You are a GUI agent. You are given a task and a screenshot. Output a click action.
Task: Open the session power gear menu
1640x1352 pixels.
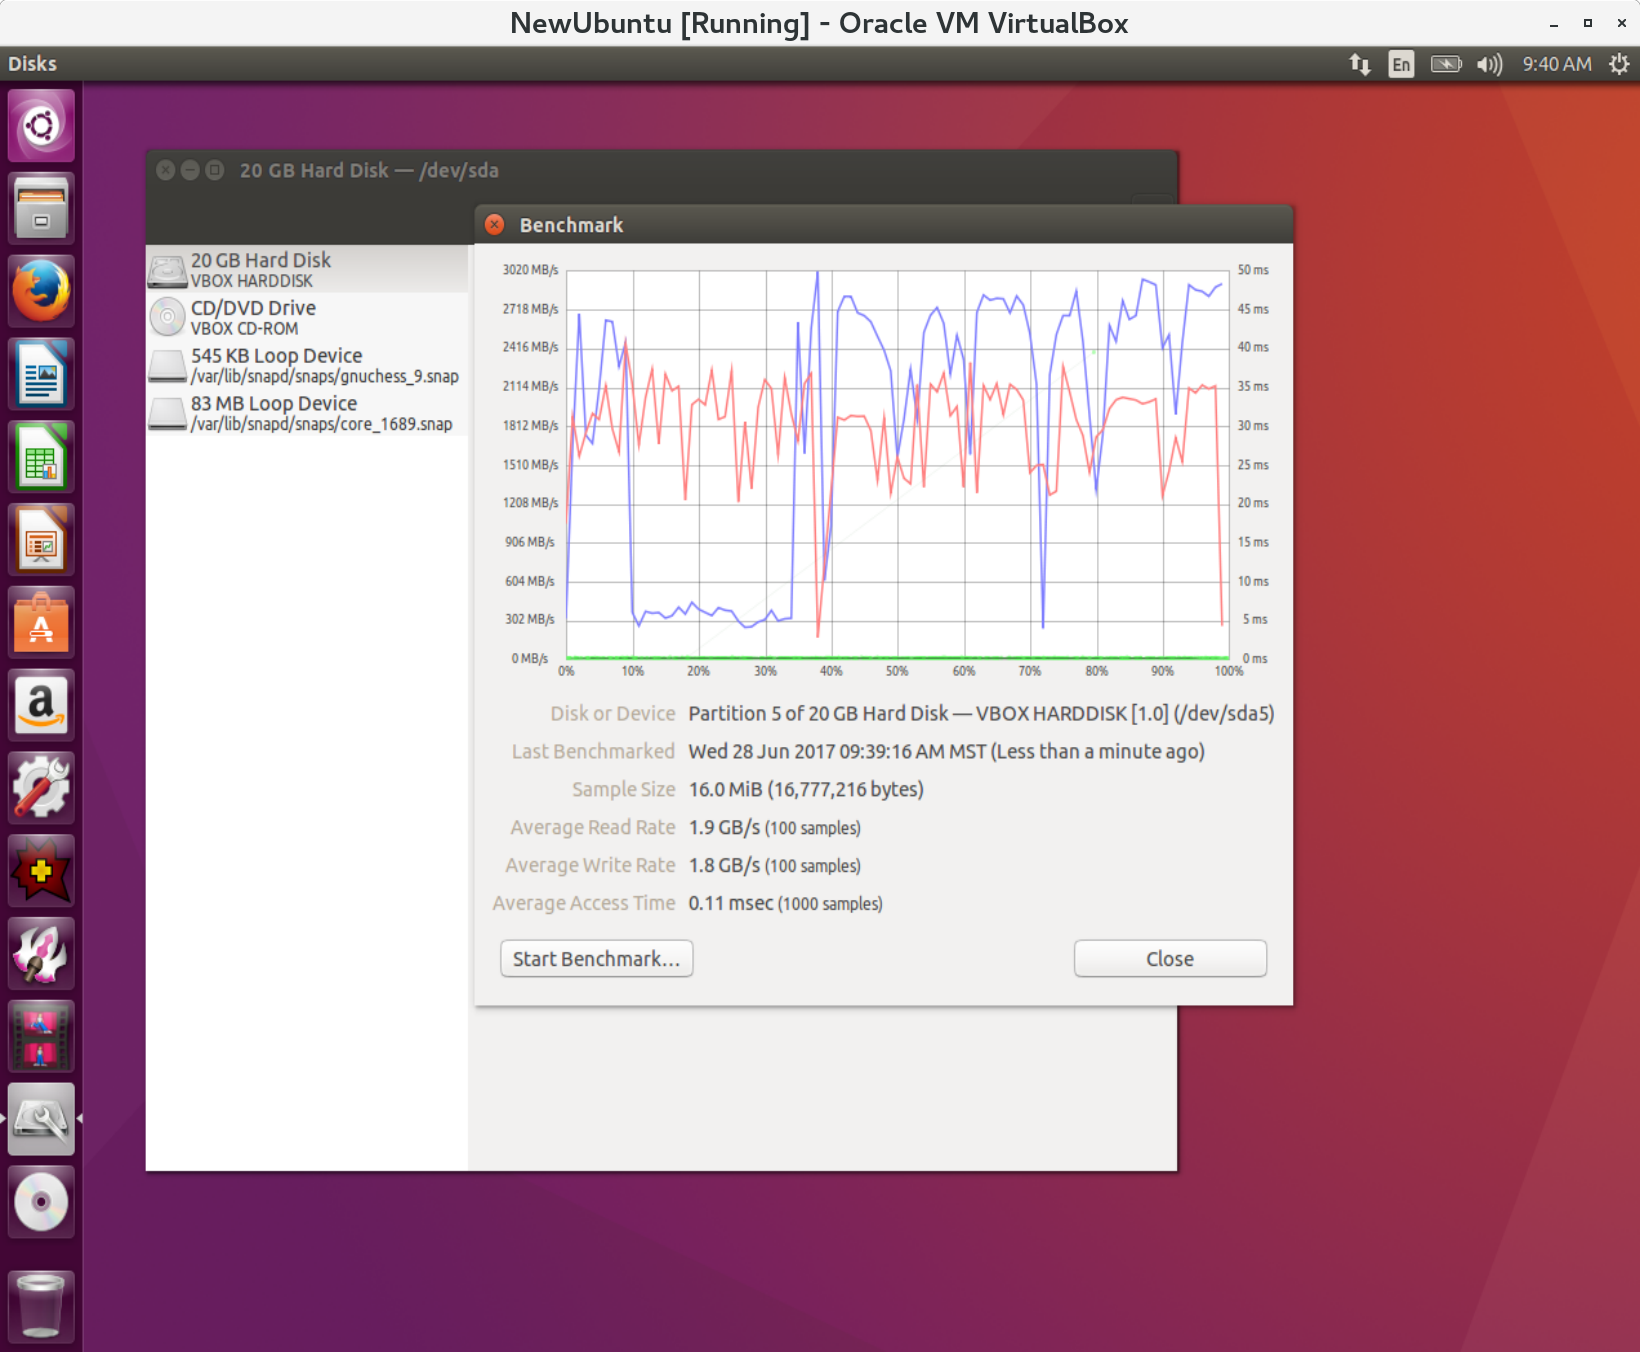[1619, 64]
